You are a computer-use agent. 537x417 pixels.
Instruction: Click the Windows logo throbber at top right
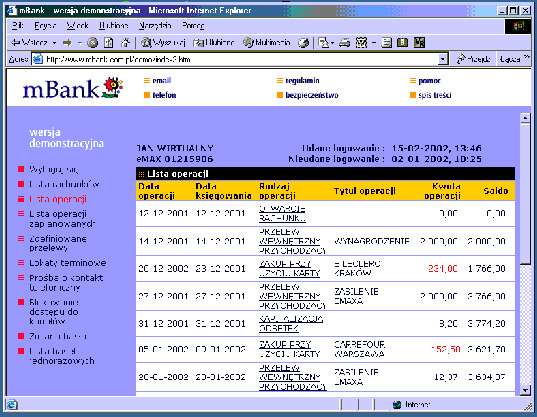click(x=518, y=26)
